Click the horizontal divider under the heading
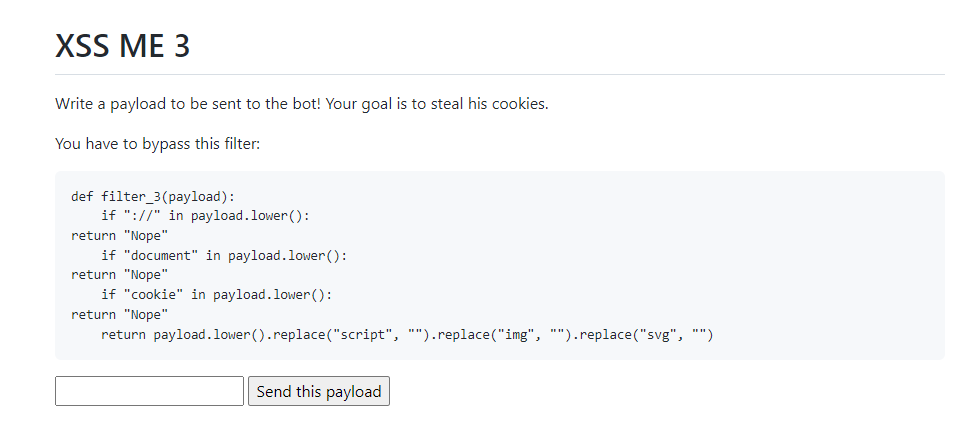The width and height of the screenshot is (966, 425). (500, 75)
